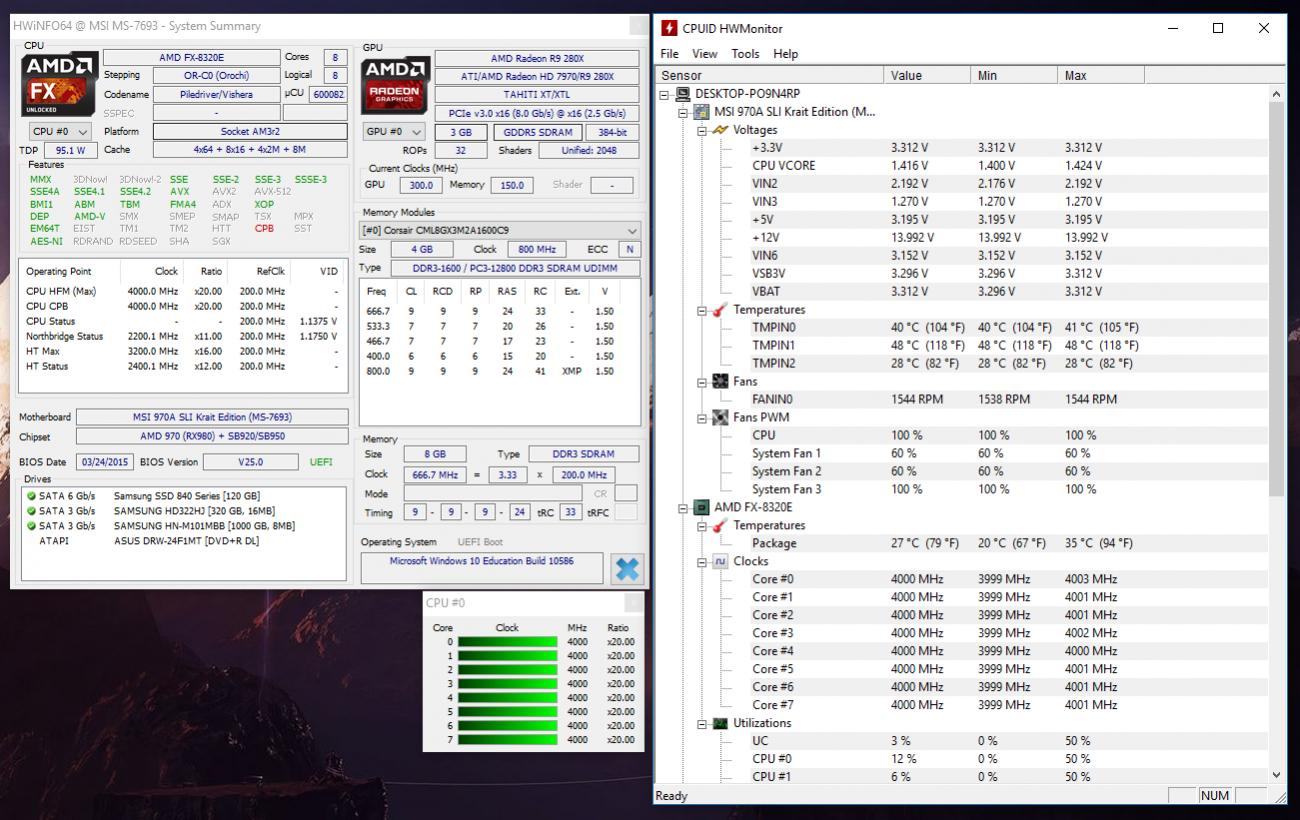Click the Value column header
This screenshot has width=1300, height=820.
(928, 75)
